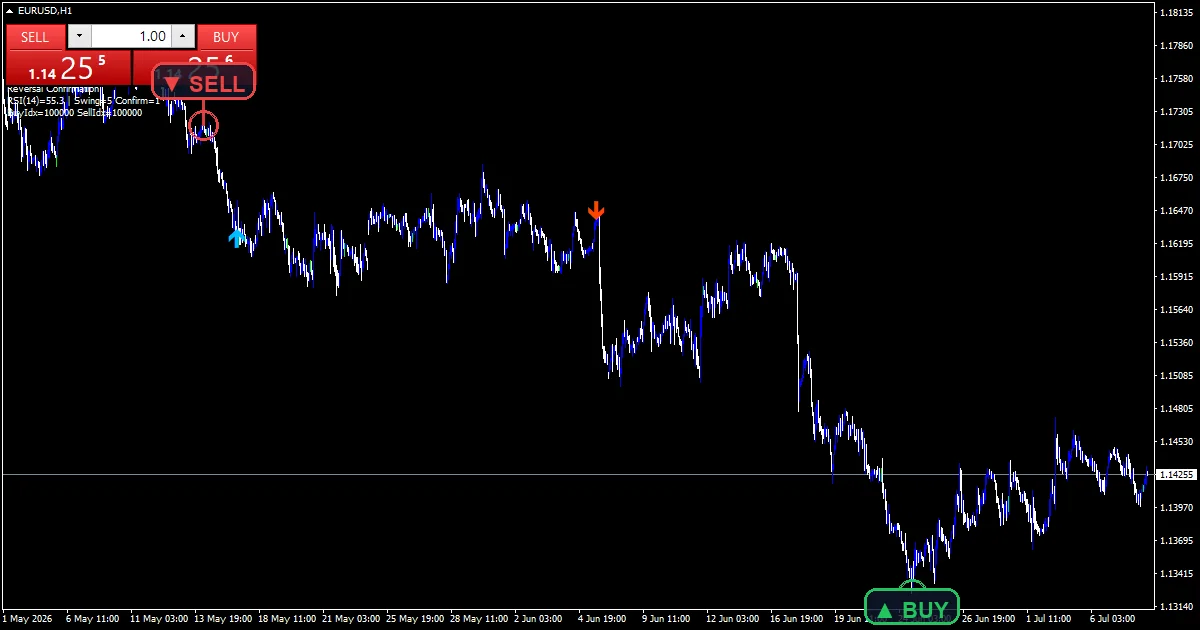
Task: Click the 13 May 19:00 time label
Action: click(x=222, y=619)
